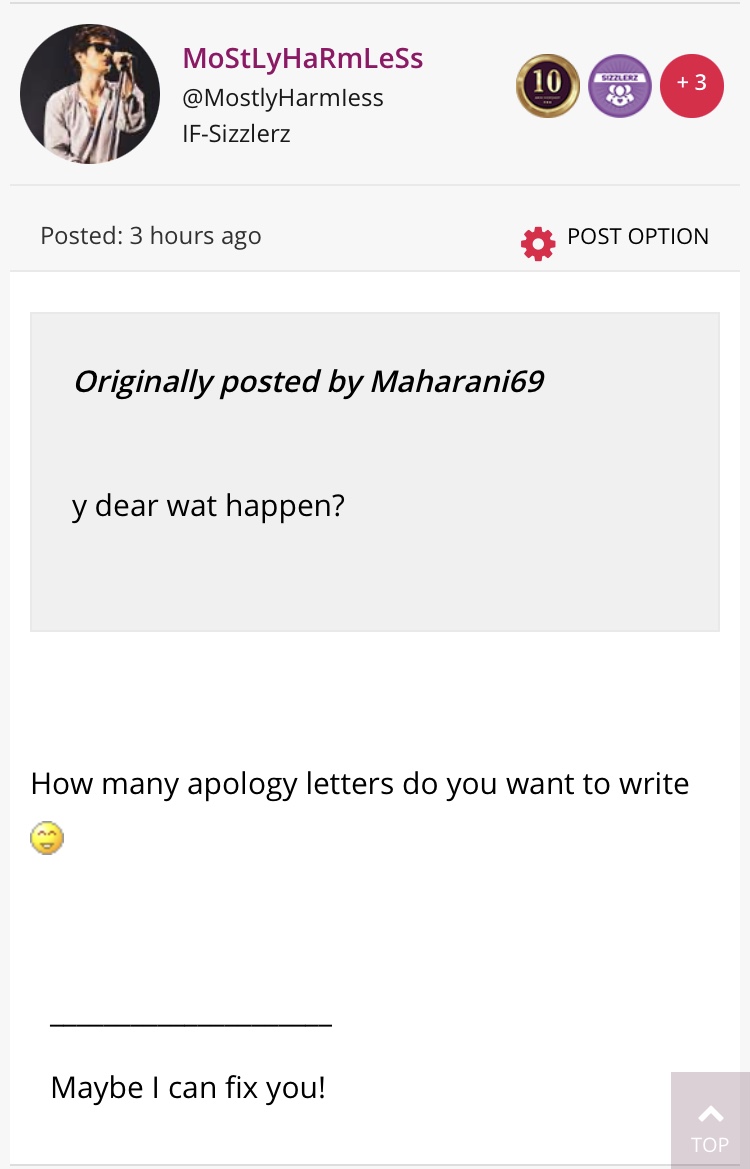Select the IF-Sizzlerz group label
750x1169 pixels.
236,133
